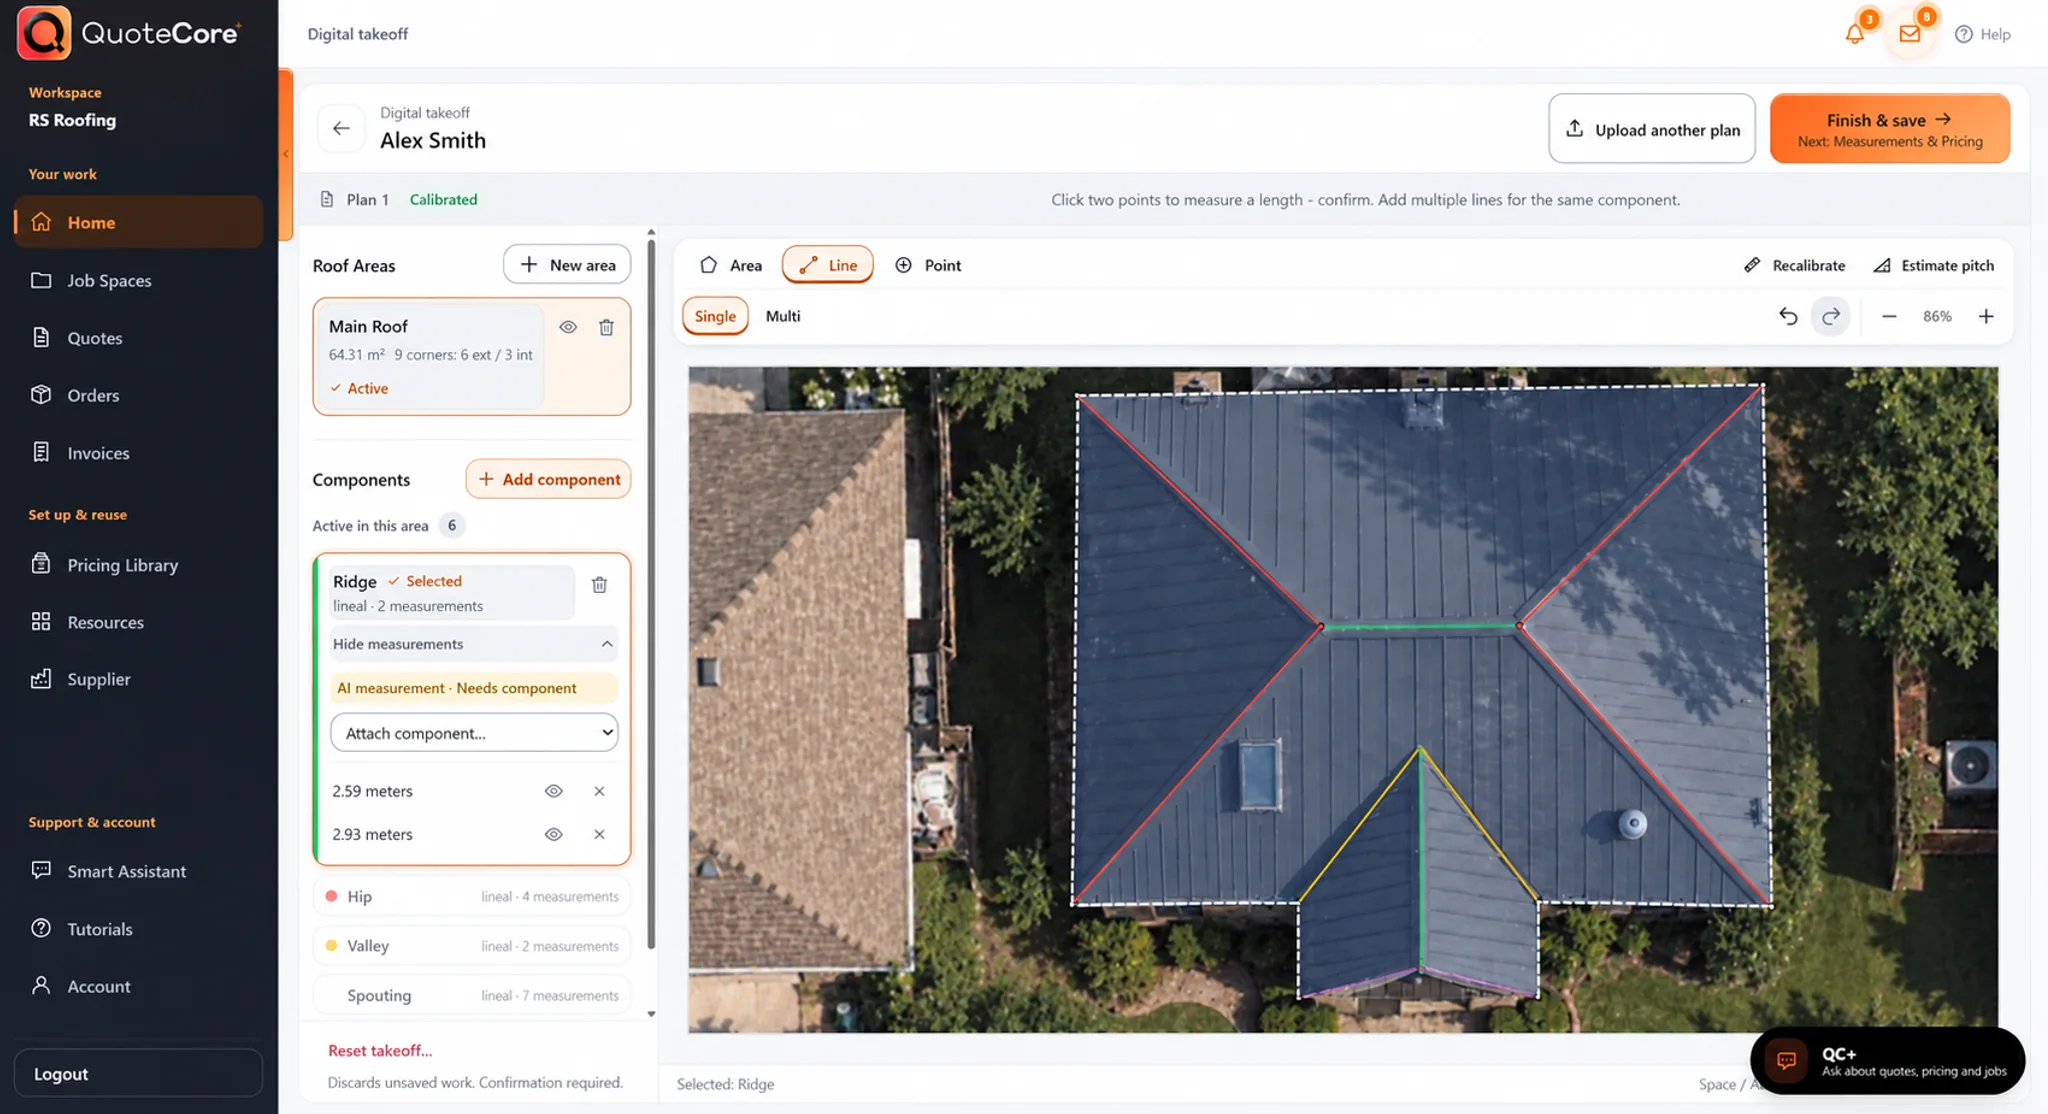Expand the Spouting component row

coord(472,995)
